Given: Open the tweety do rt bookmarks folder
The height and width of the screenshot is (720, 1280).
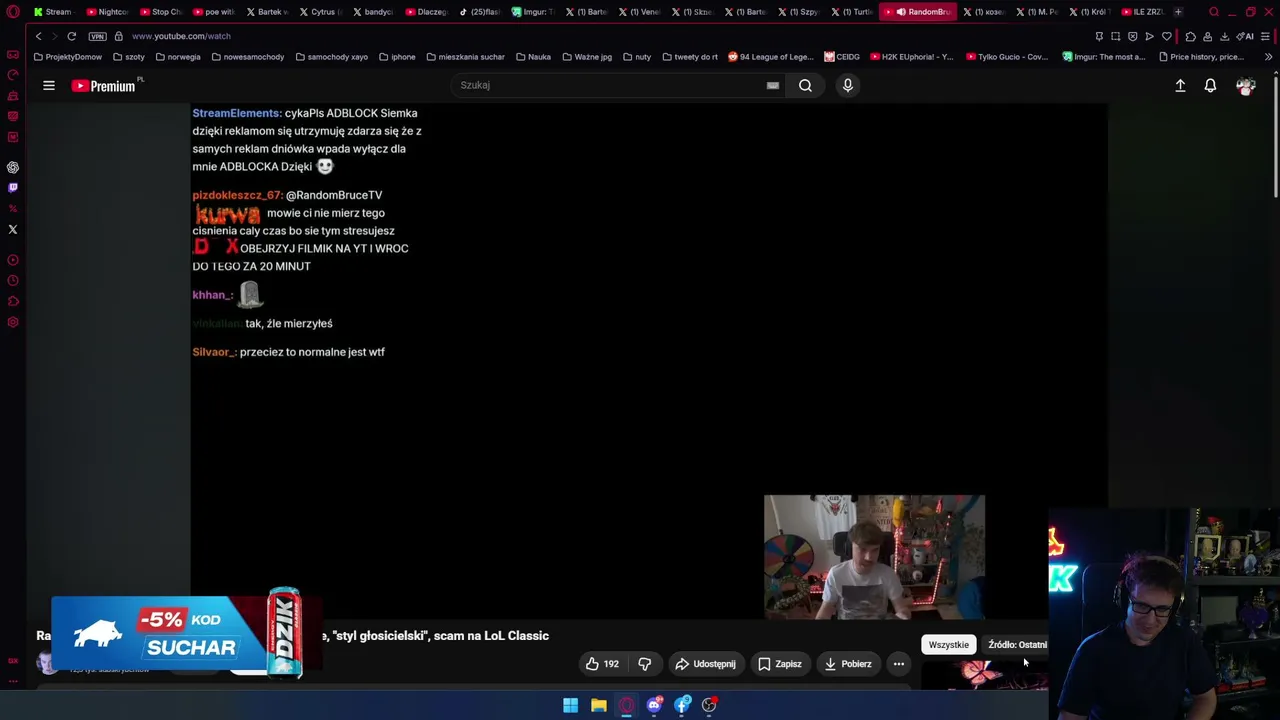Looking at the screenshot, I should [x=690, y=57].
